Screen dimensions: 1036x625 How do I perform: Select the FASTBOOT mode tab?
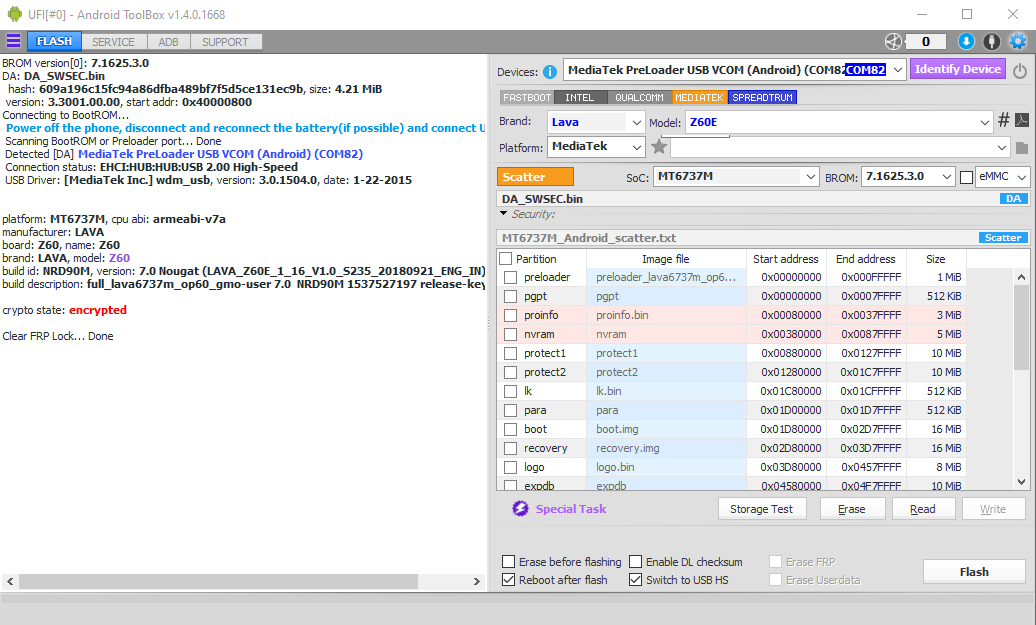pyautogui.click(x=527, y=97)
